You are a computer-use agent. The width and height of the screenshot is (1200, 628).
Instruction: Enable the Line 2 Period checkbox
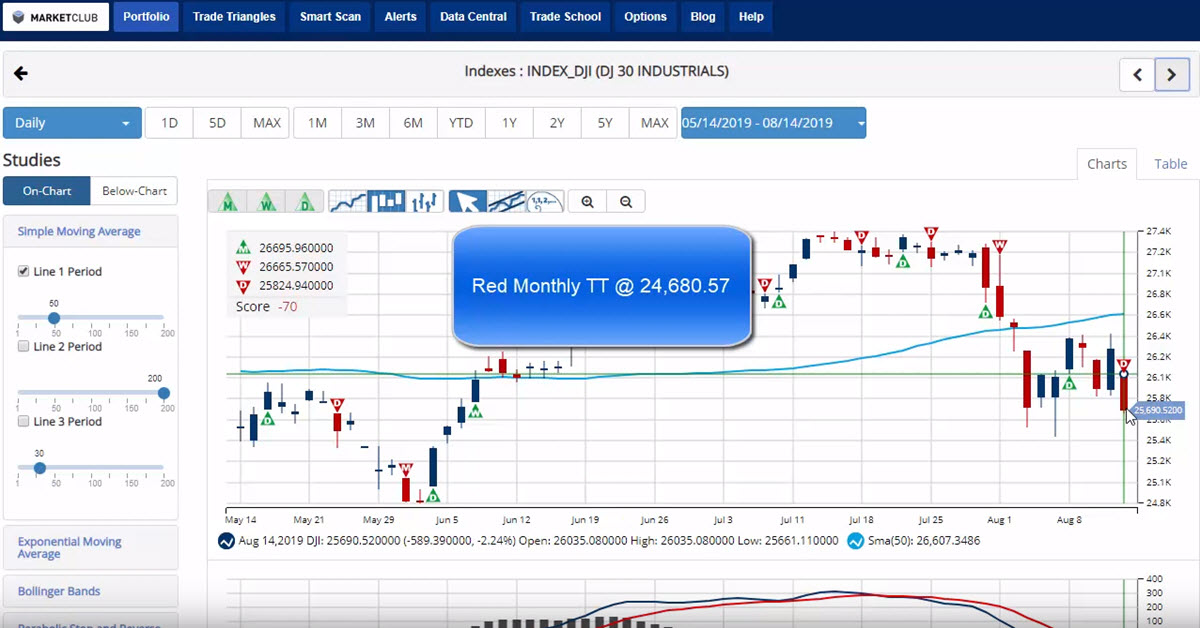(22, 346)
